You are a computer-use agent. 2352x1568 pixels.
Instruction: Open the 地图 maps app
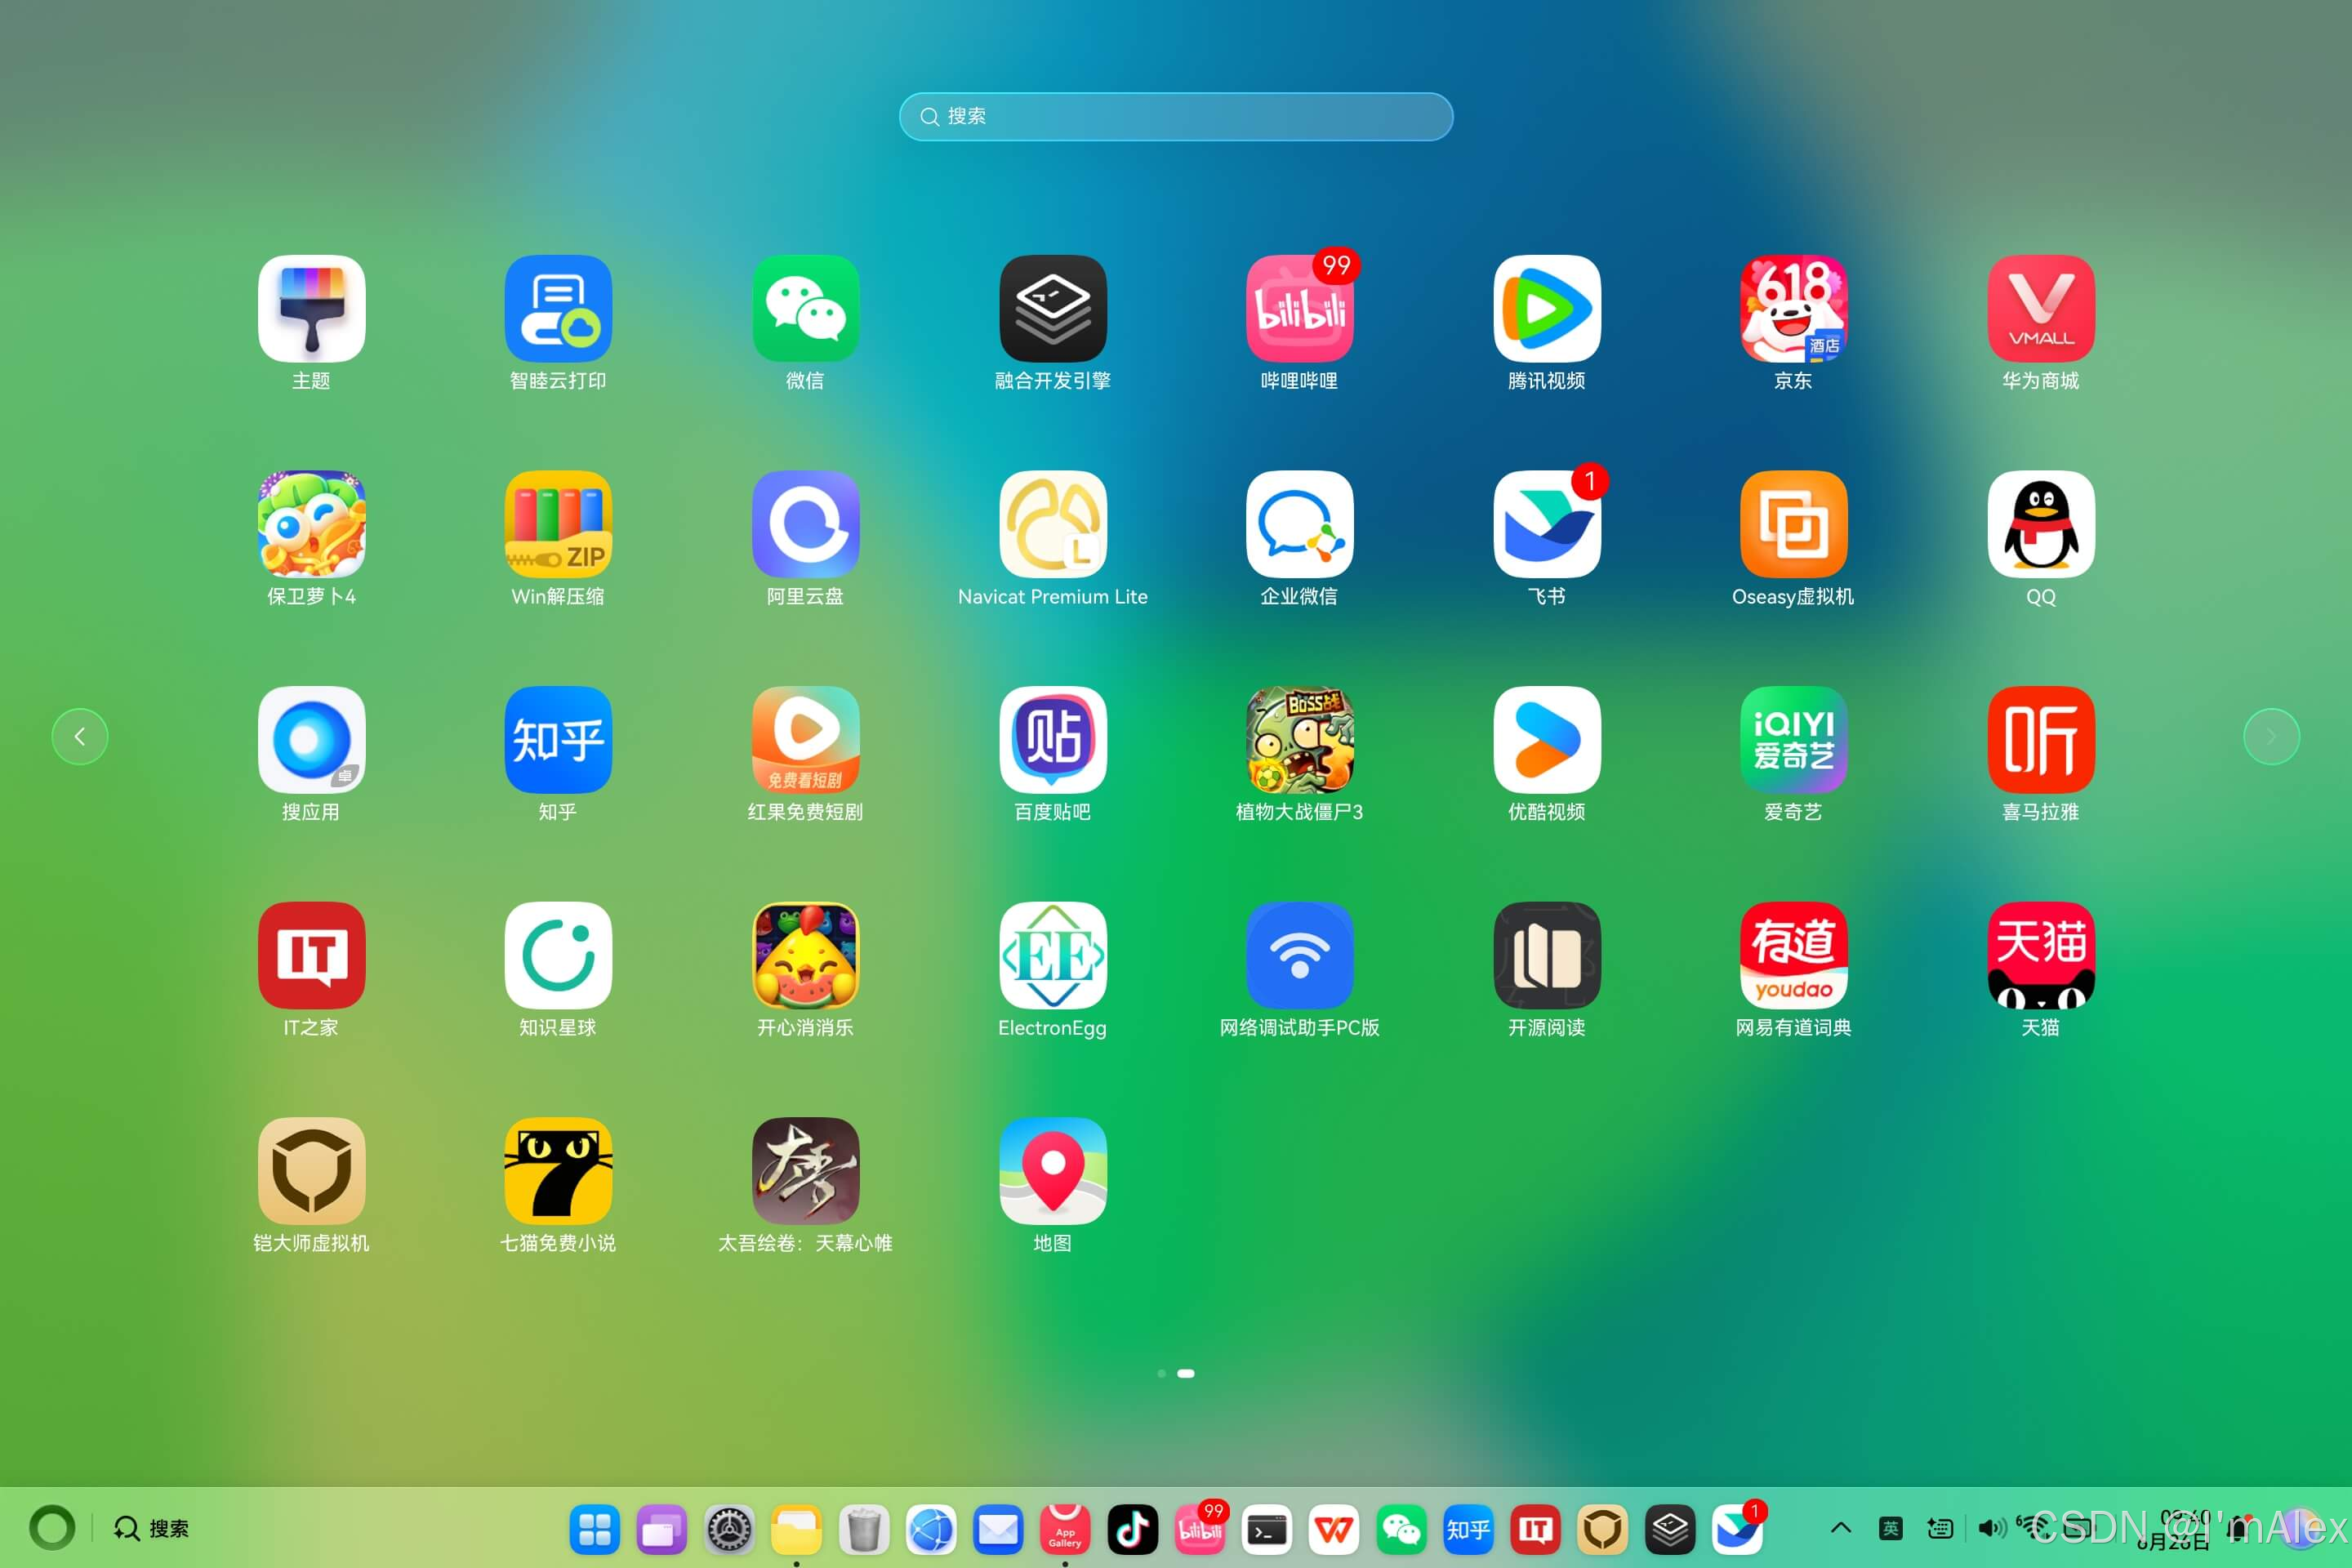(x=1053, y=1171)
